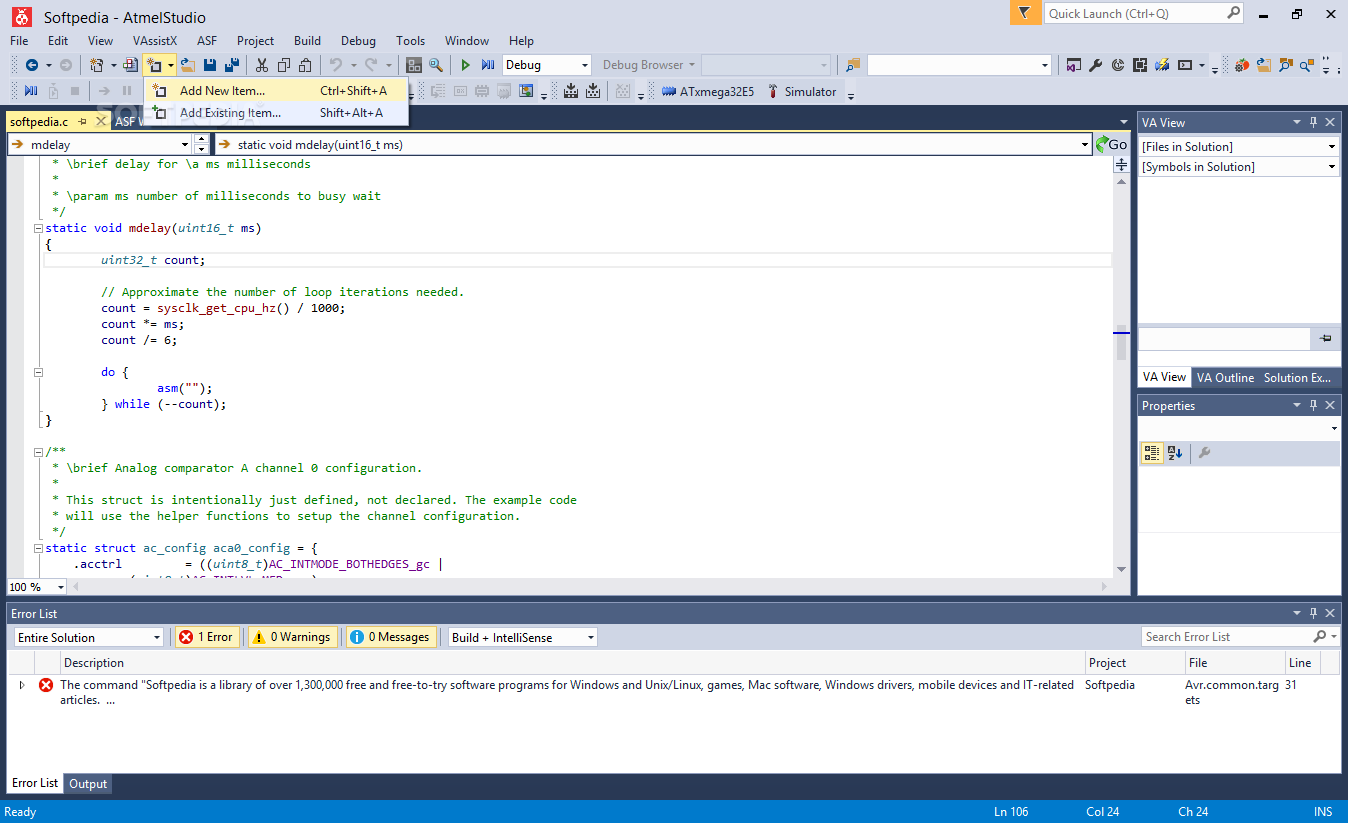Open the mdelay scope dropdown
Viewport: 1348px width, 823px height.
pos(184,144)
